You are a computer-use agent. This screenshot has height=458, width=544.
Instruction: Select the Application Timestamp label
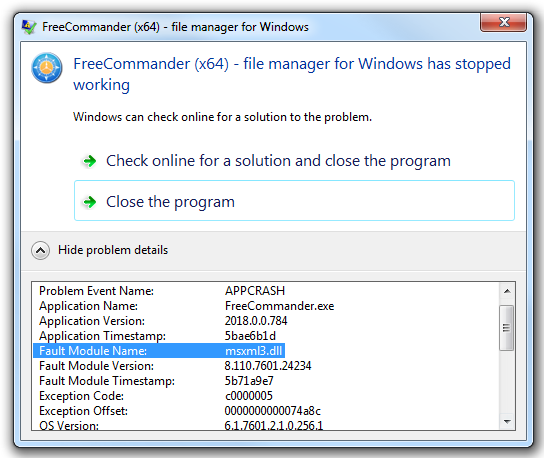(102, 336)
